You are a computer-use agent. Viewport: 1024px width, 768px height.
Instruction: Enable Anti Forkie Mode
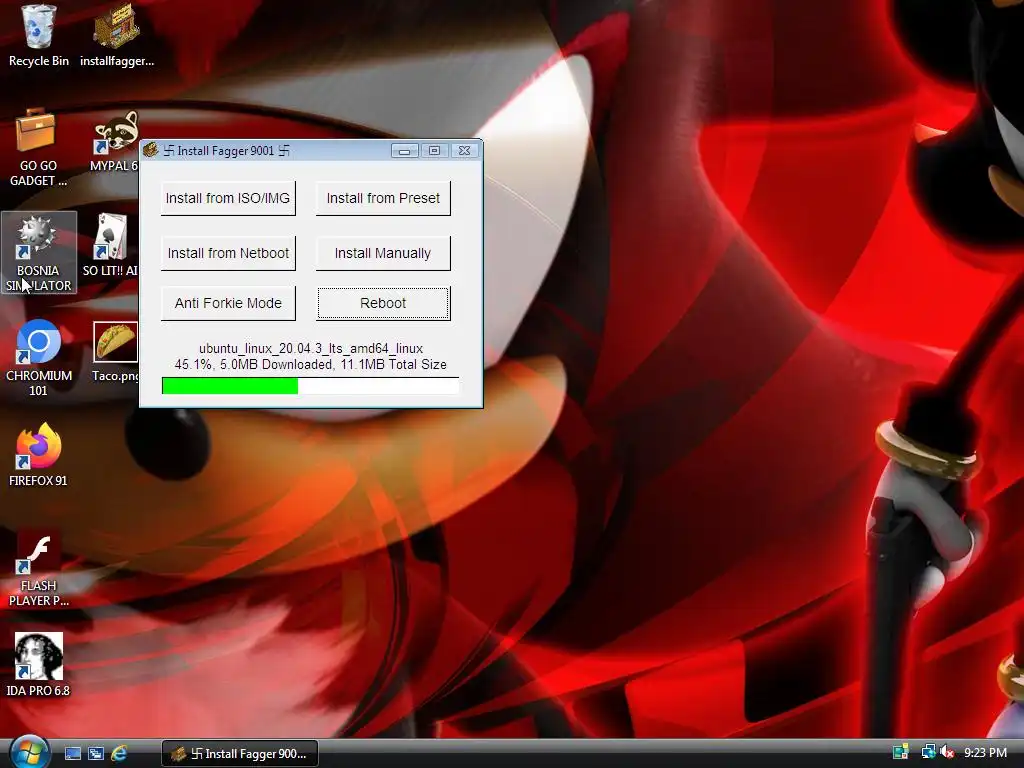coord(228,303)
